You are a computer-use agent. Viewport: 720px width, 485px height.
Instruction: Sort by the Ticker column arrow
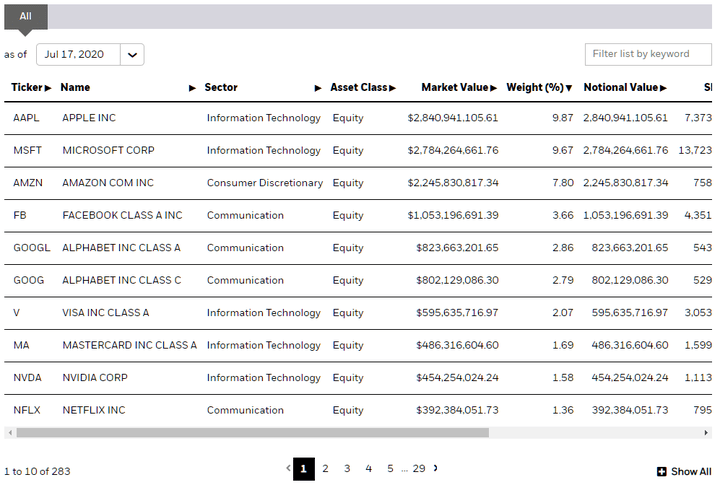(x=48, y=88)
